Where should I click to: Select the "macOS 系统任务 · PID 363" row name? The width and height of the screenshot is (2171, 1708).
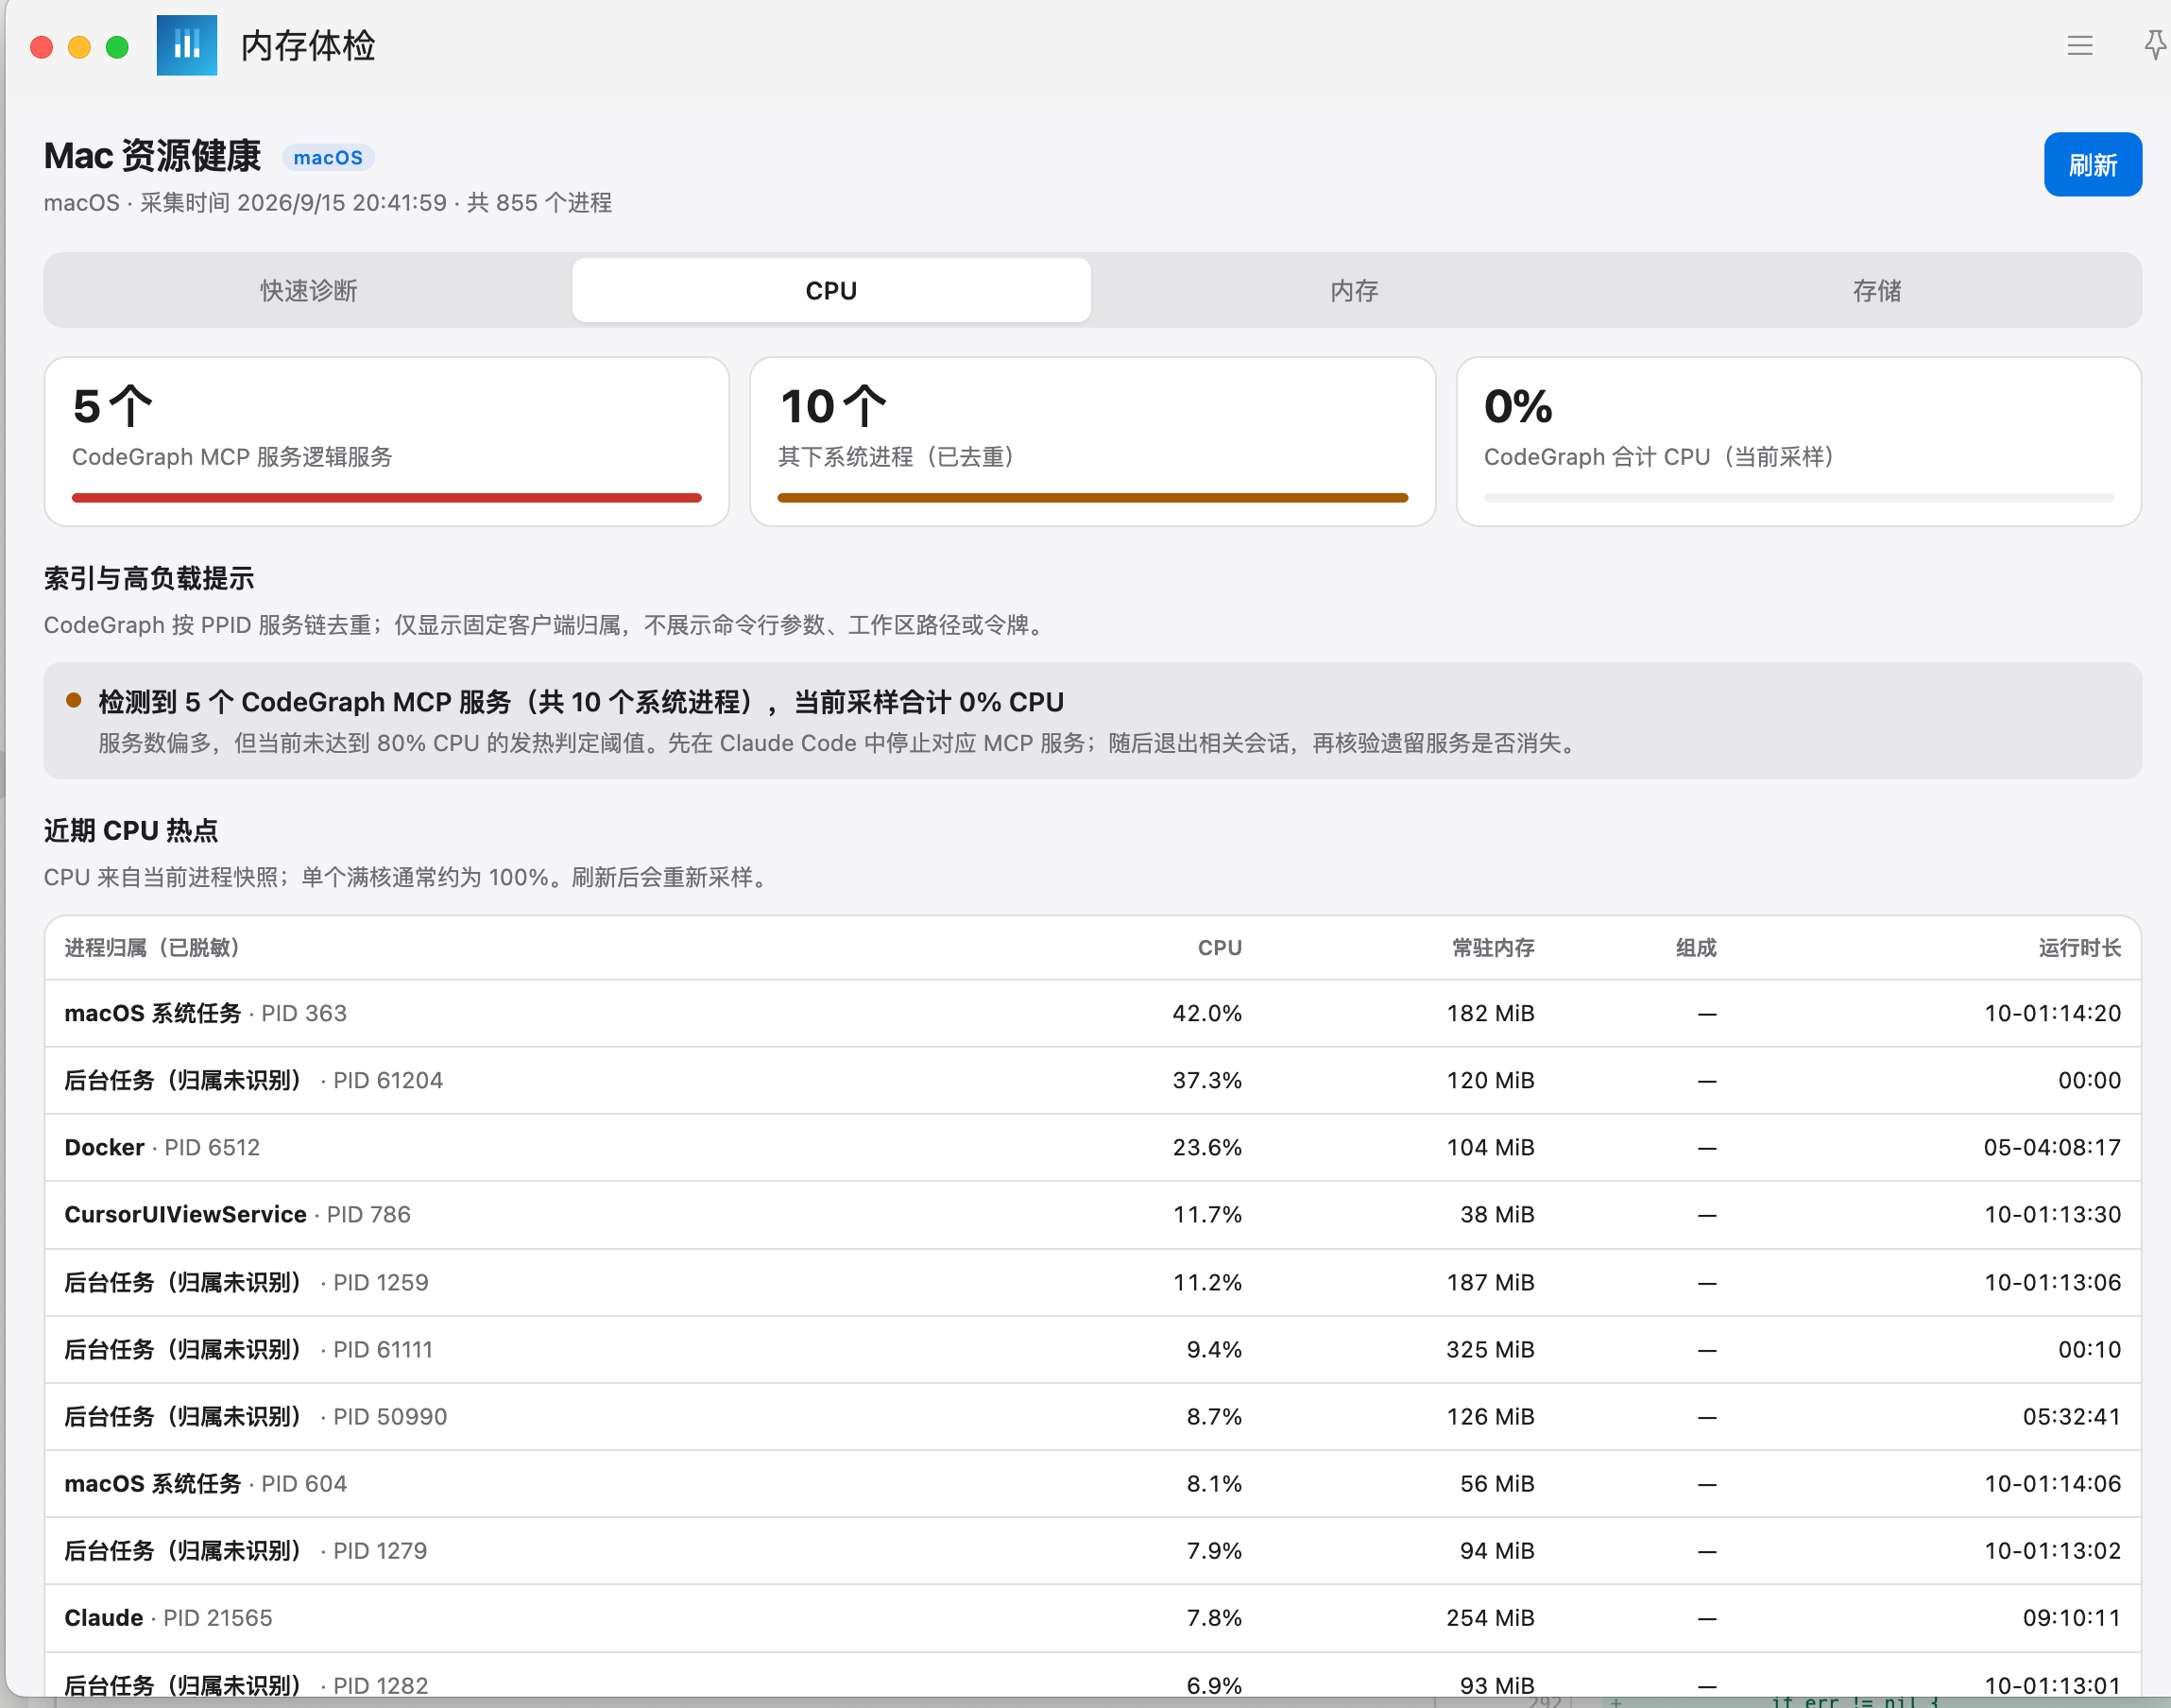click(205, 1013)
